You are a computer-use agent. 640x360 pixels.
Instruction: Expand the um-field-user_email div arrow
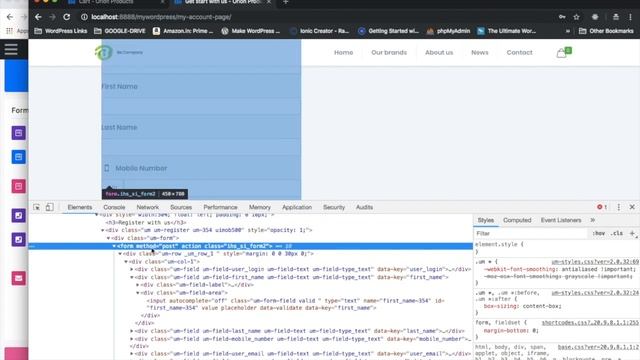132,354
